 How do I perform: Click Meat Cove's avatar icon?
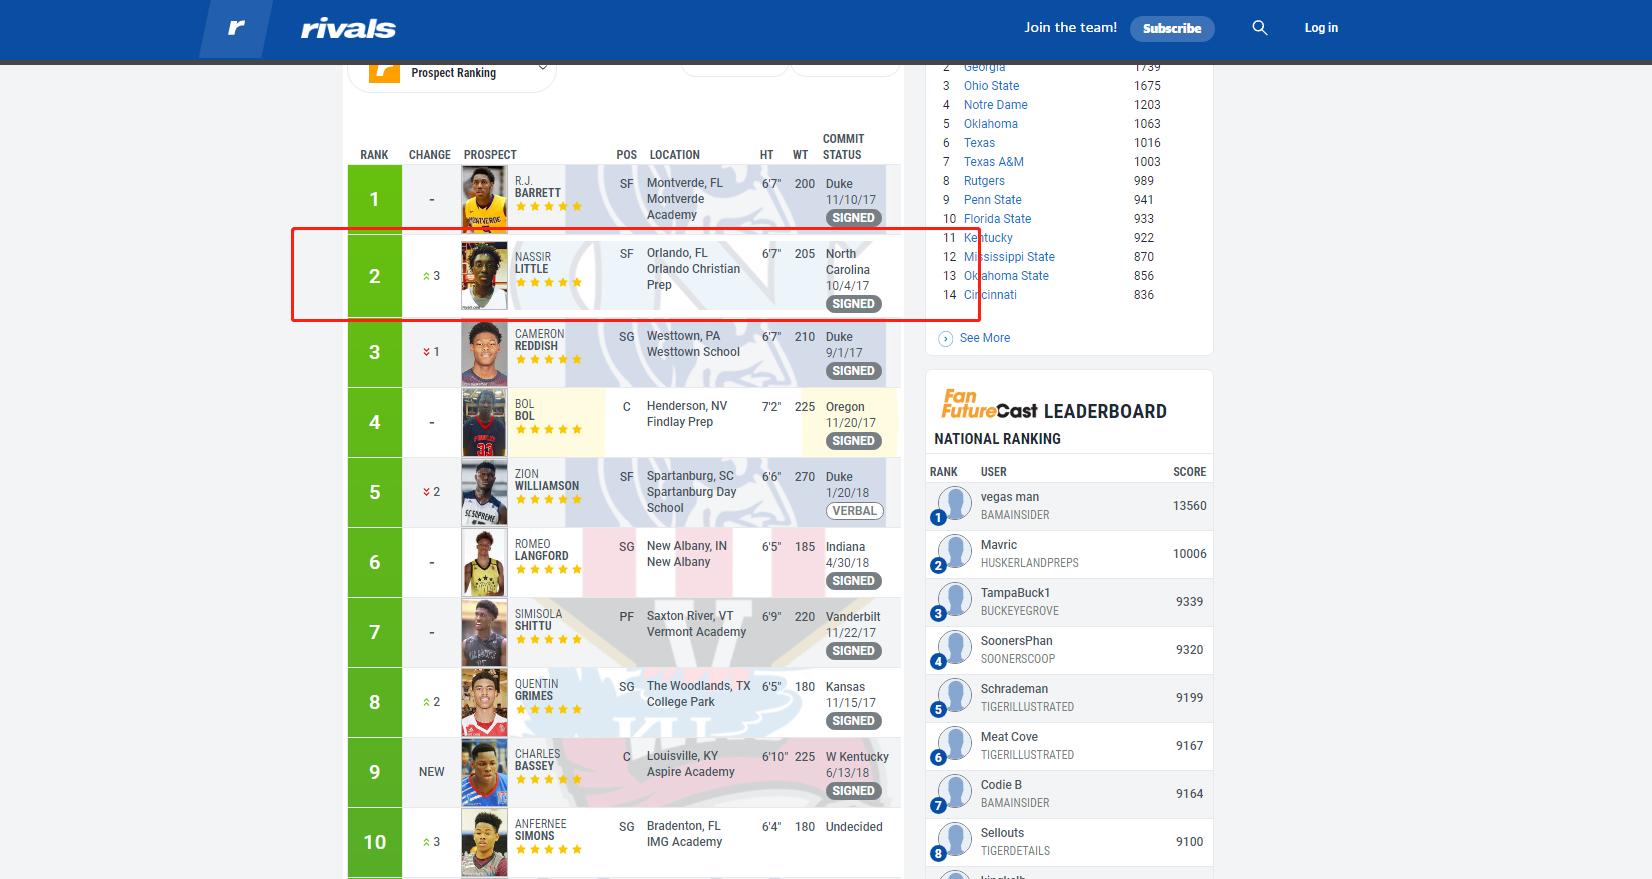(955, 744)
